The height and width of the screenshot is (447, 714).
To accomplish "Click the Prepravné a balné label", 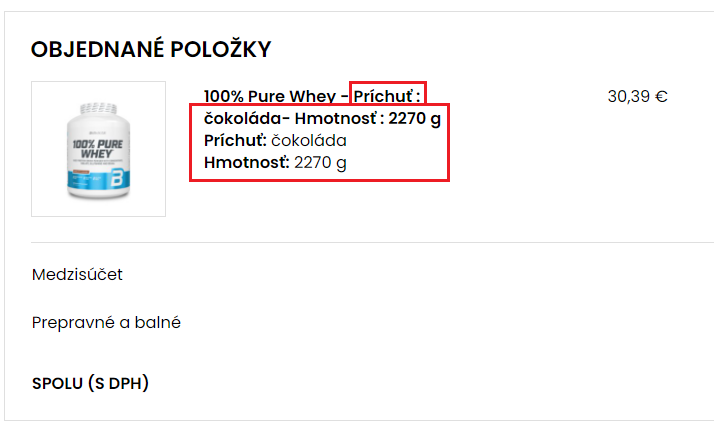I will point(106,323).
